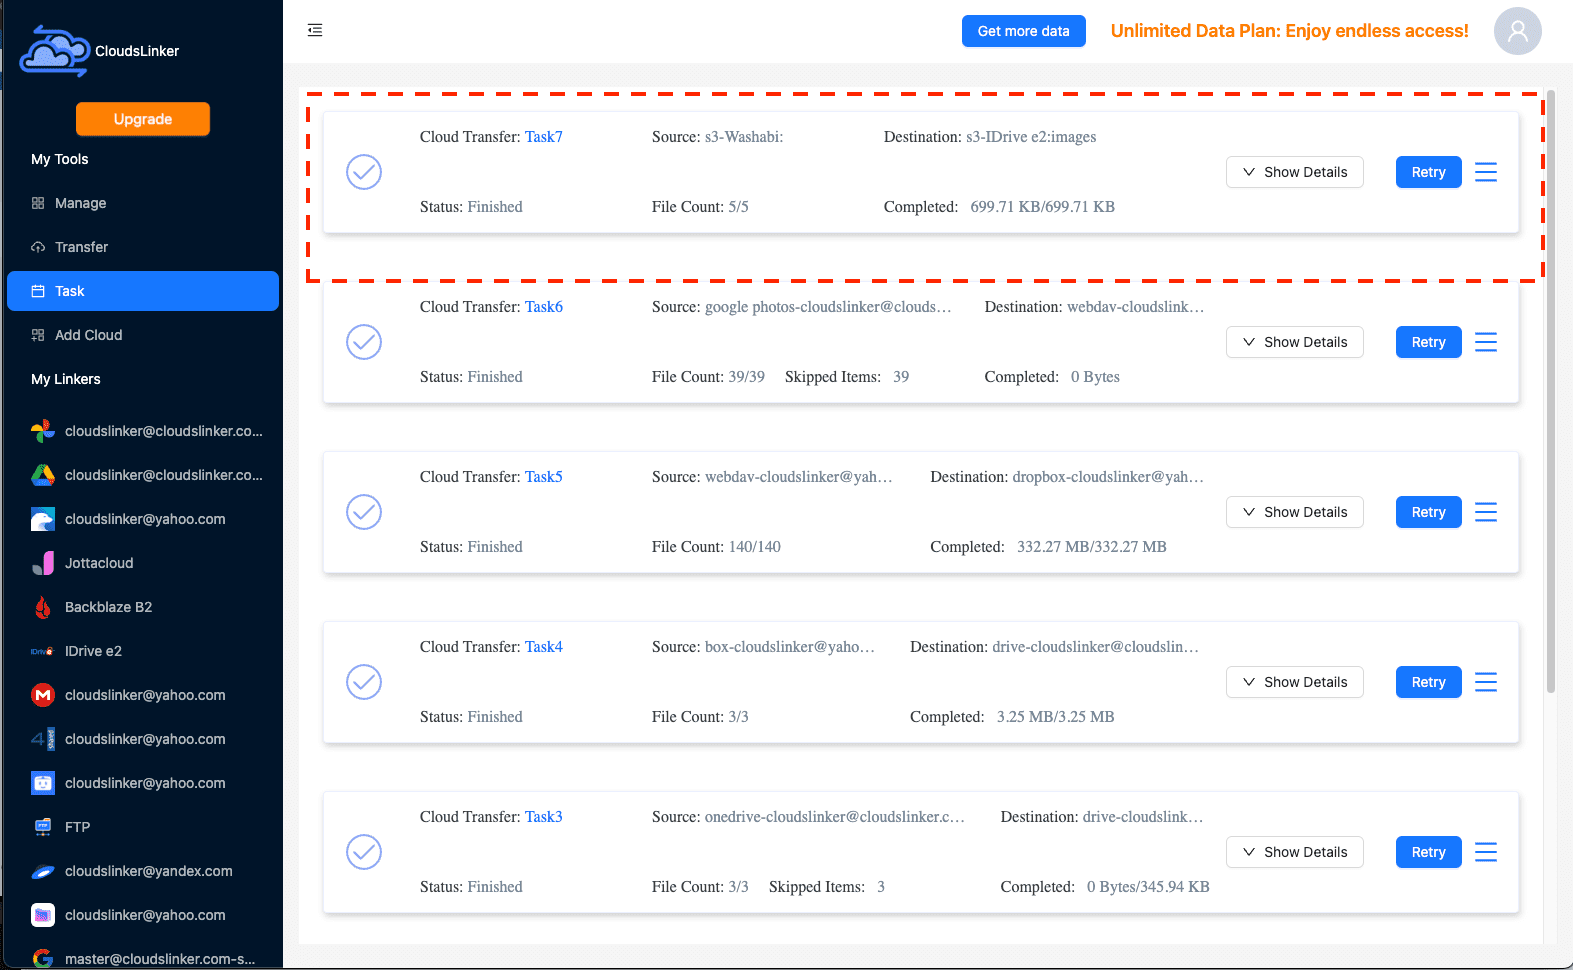The width and height of the screenshot is (1573, 970).
Task: Click the orange Upgrade button
Action: click(x=143, y=119)
